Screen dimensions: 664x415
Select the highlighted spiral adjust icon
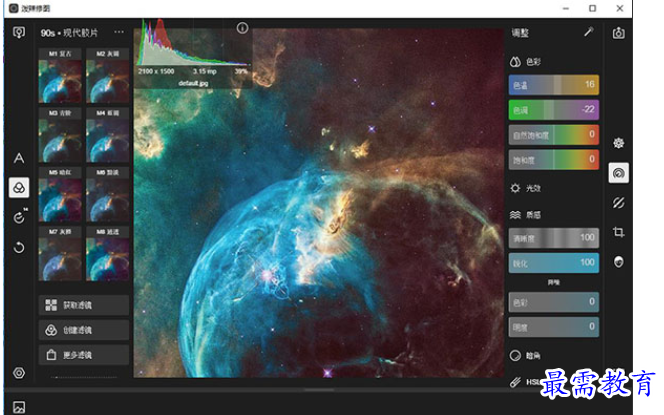(x=618, y=173)
